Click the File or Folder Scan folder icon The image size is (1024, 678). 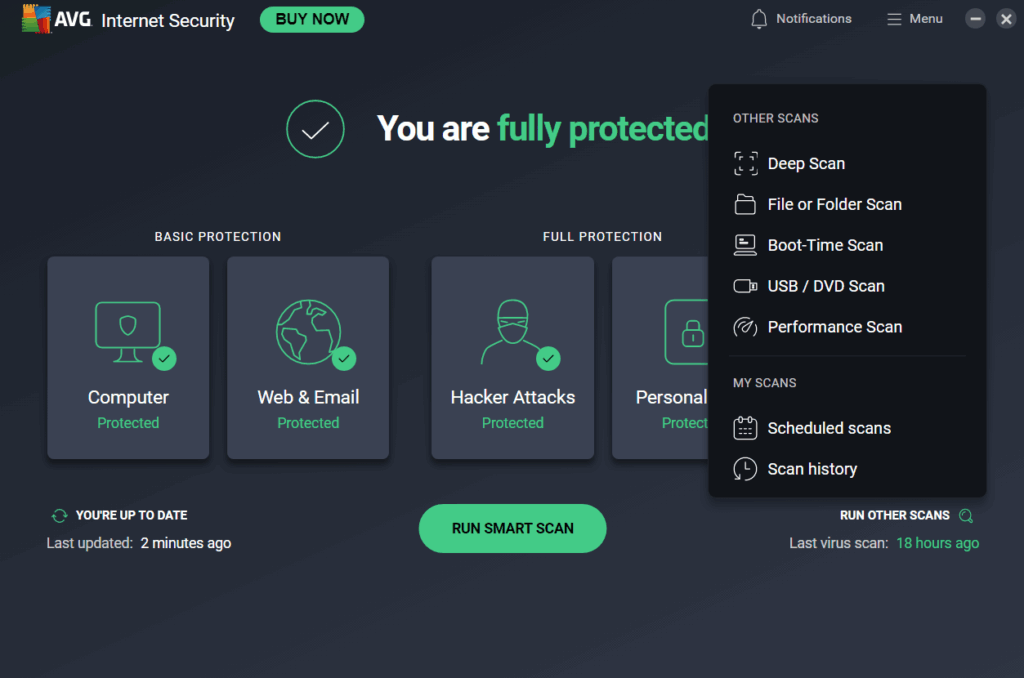pyautogui.click(x=745, y=204)
